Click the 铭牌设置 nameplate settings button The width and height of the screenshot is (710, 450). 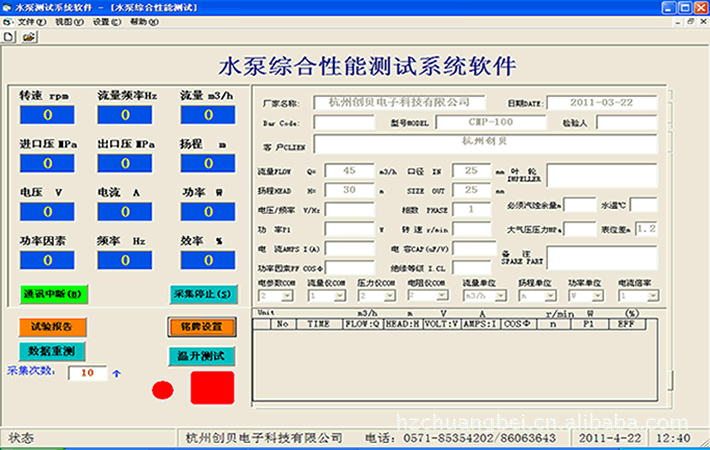click(x=201, y=326)
